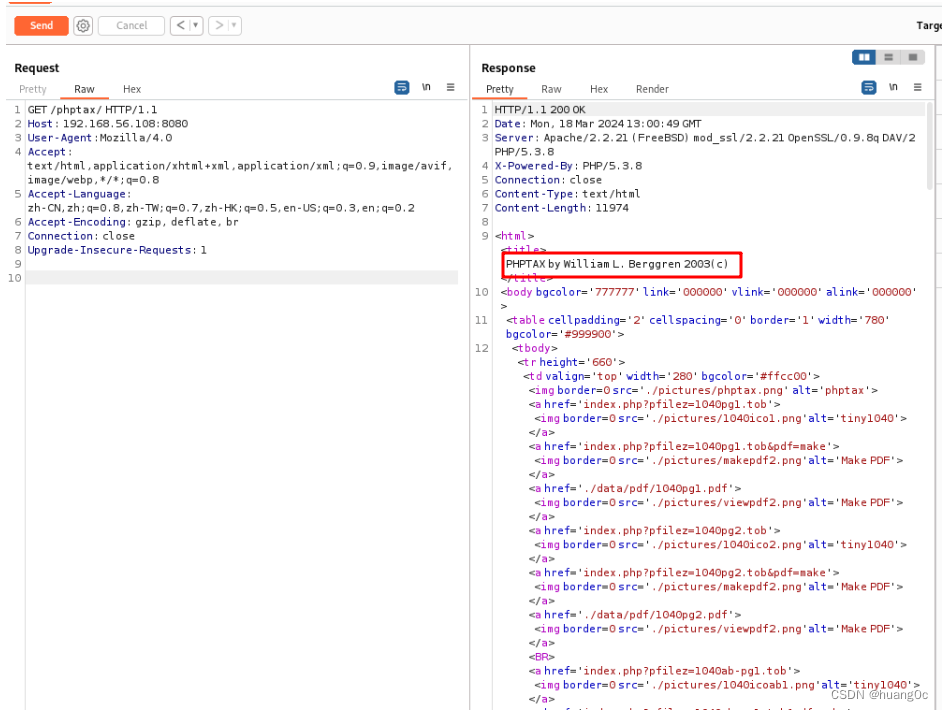Toggle show non-printable \n in Request panel

426,87
